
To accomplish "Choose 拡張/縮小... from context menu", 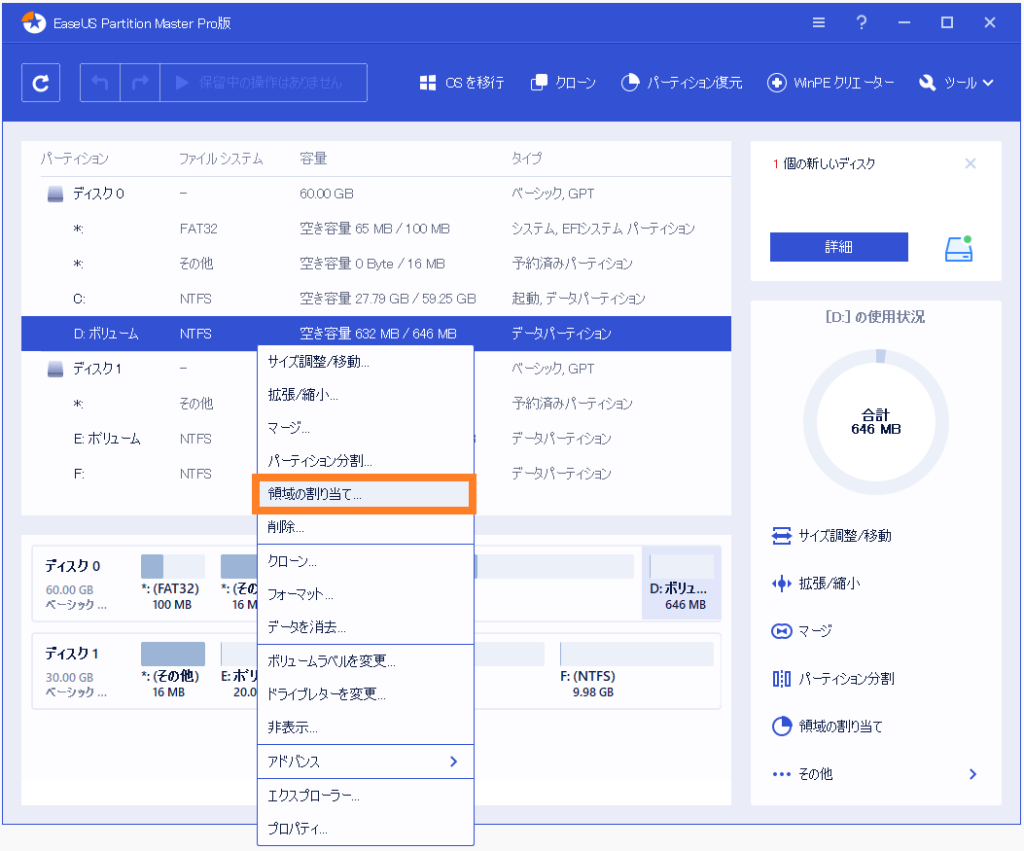I will [x=366, y=394].
